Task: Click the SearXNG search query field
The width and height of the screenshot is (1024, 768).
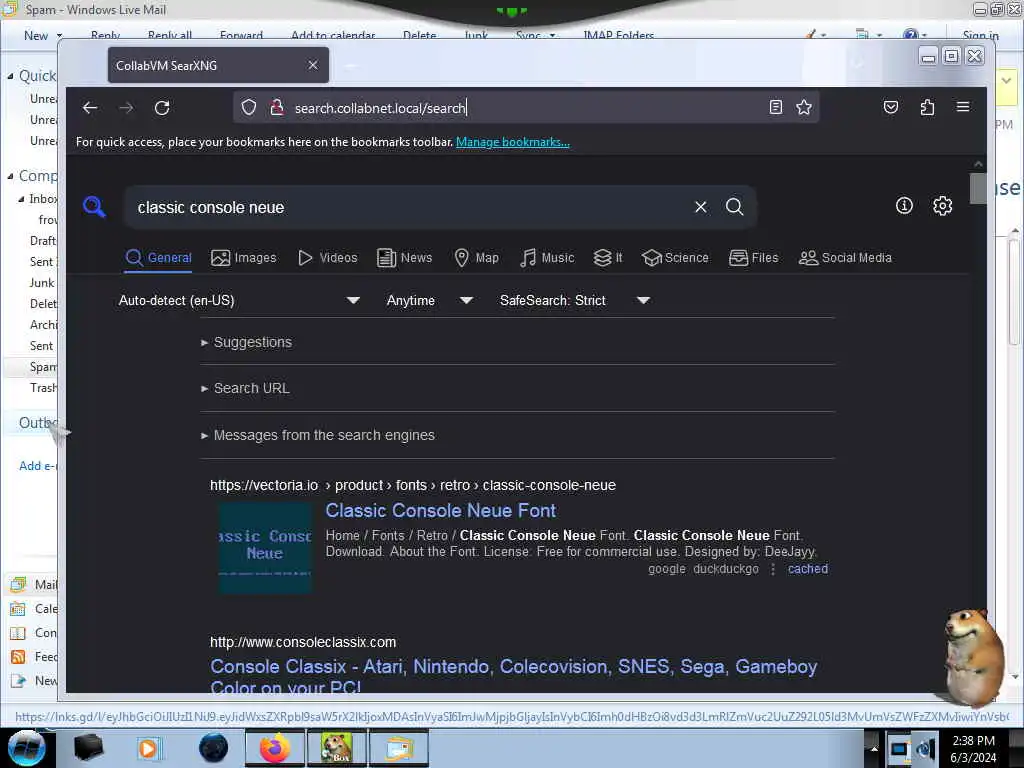Action: coord(411,207)
